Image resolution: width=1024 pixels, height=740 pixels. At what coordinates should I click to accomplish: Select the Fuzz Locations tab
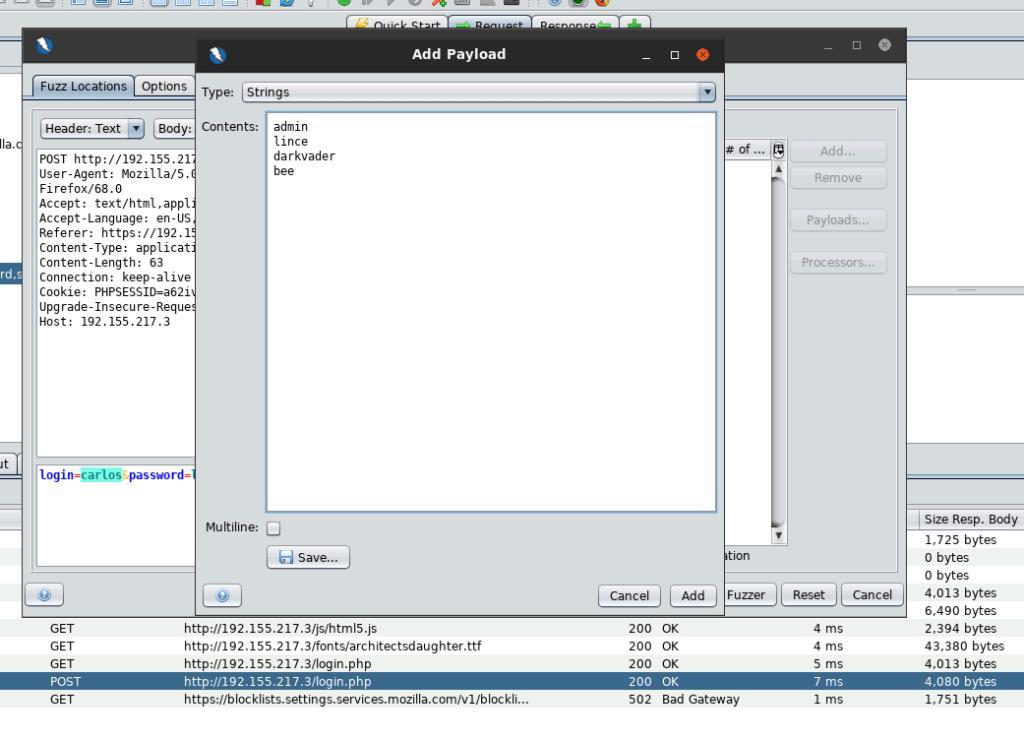(83, 87)
